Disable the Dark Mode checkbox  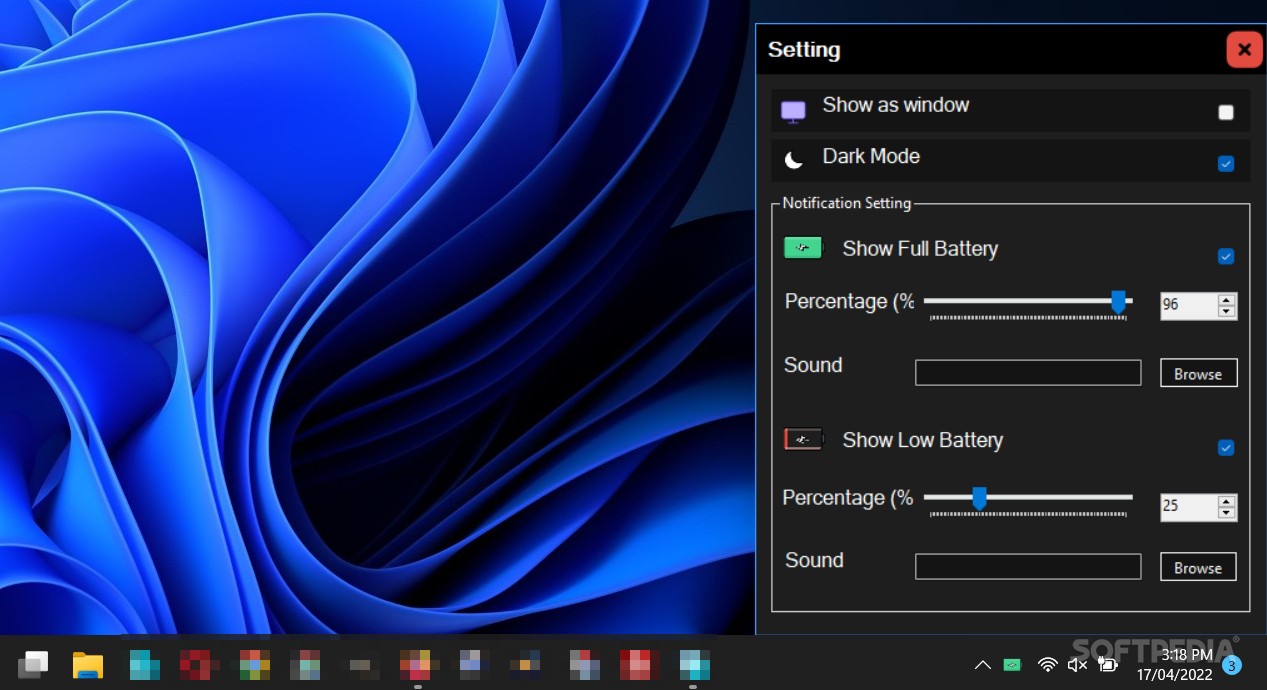point(1226,164)
